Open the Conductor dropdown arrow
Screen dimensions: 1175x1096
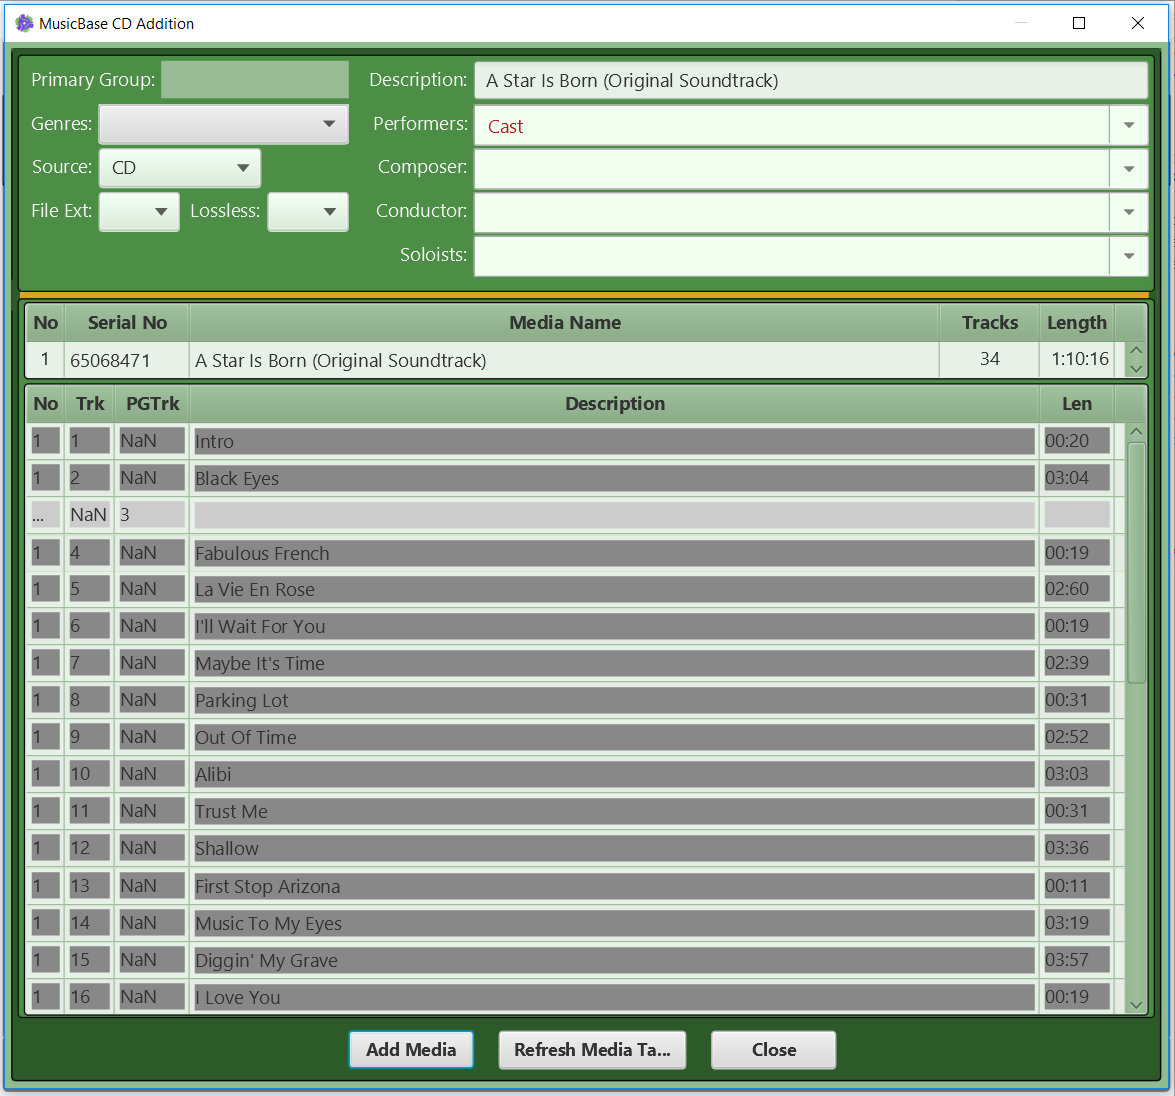pos(1129,213)
